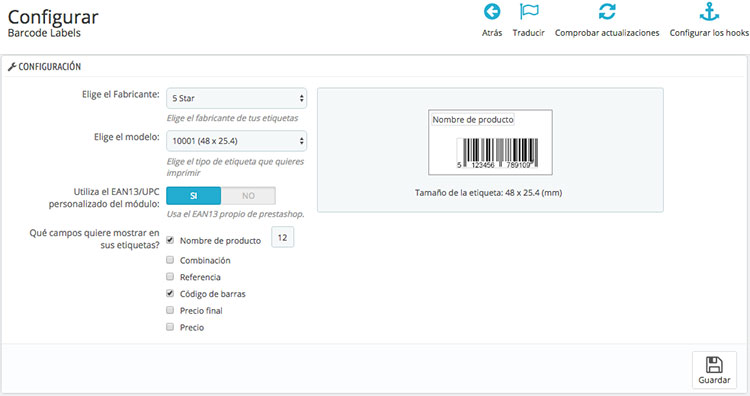Click the Guardar floppy disk icon
Viewport: 750px width, 396px height.
click(x=714, y=365)
